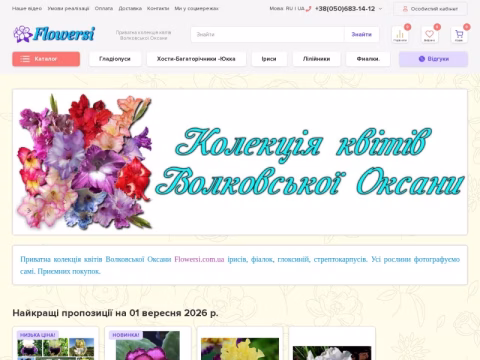This screenshot has width=480, height=360.
Task: Click heading Найкращі пропозиції на 01 вересня
Action: tap(115, 313)
